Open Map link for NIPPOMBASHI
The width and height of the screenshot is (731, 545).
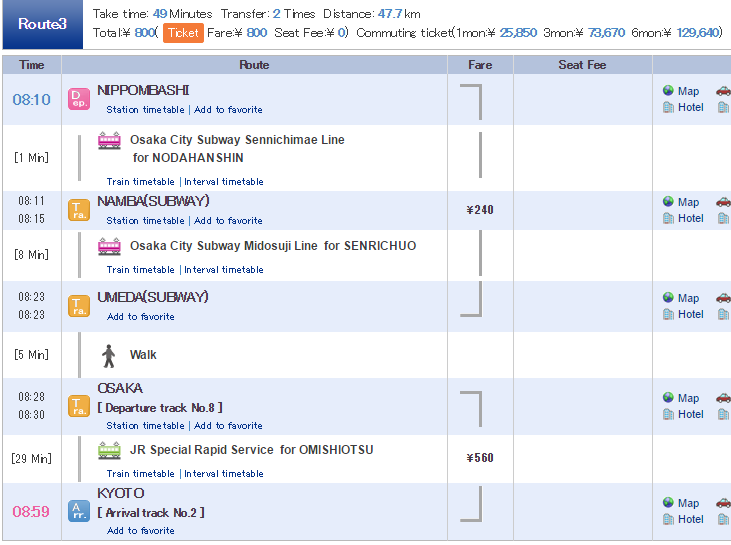pyautogui.click(x=688, y=91)
